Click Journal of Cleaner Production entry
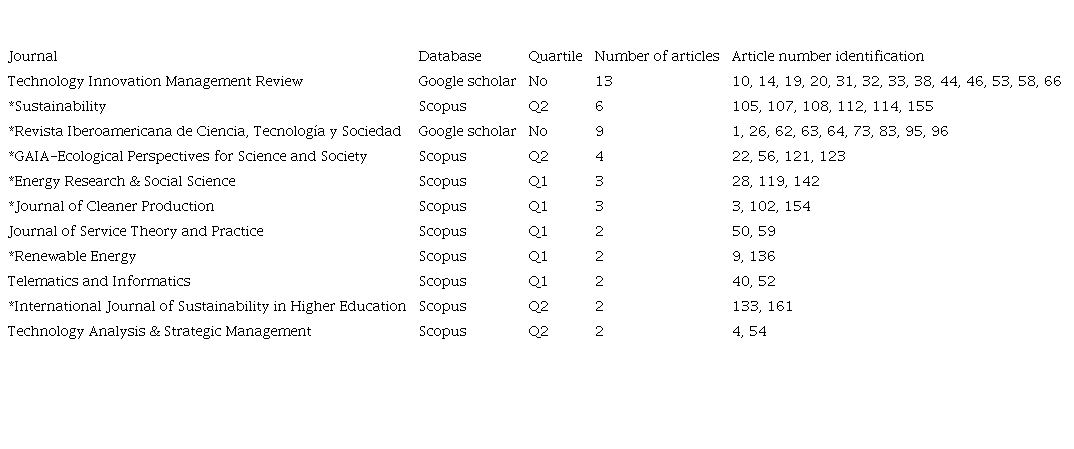The width and height of the screenshot is (1074, 449). [x=111, y=206]
